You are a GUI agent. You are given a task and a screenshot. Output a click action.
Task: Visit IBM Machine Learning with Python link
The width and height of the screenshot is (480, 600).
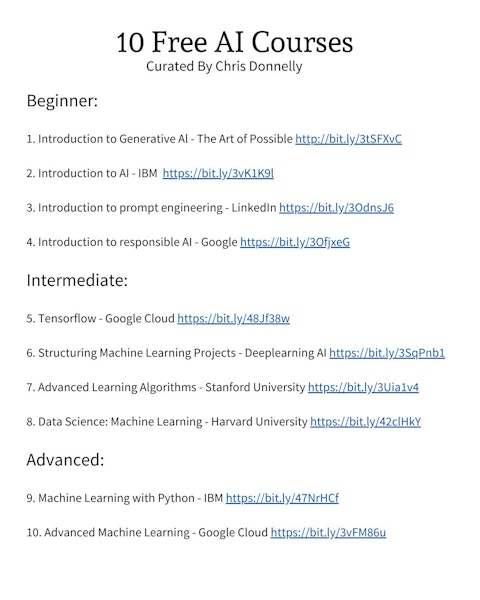click(282, 498)
